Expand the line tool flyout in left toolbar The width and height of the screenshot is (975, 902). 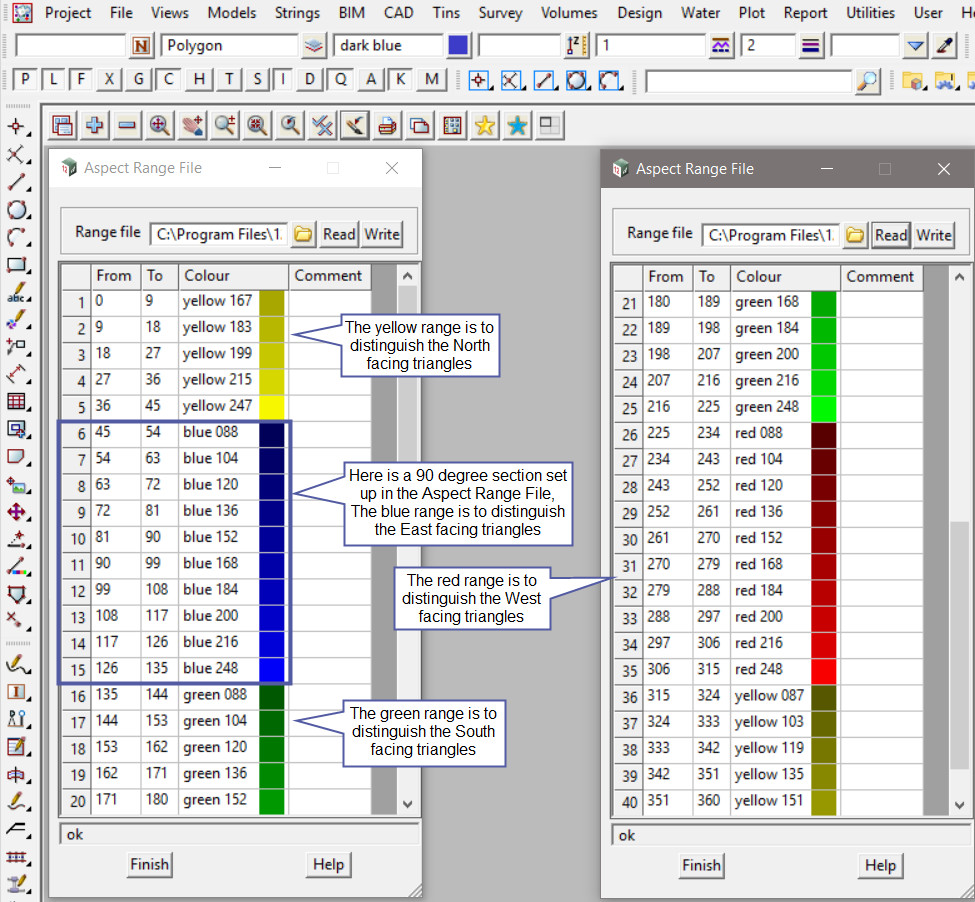click(x=17, y=182)
